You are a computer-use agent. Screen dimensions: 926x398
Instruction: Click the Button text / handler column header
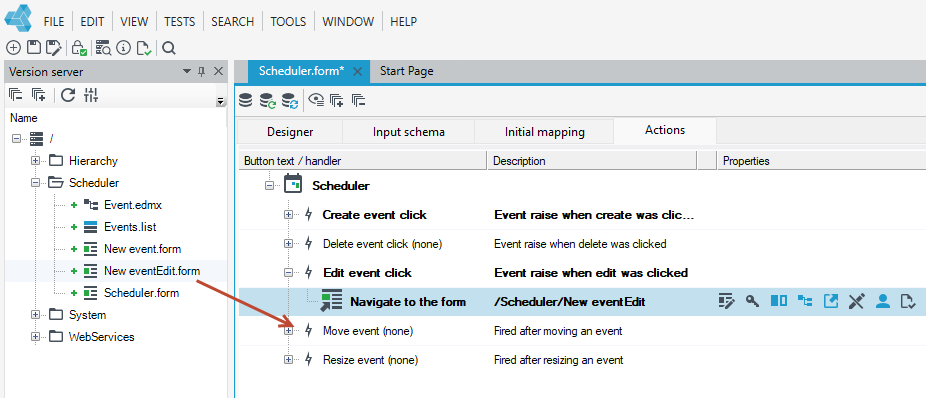[x=363, y=161]
